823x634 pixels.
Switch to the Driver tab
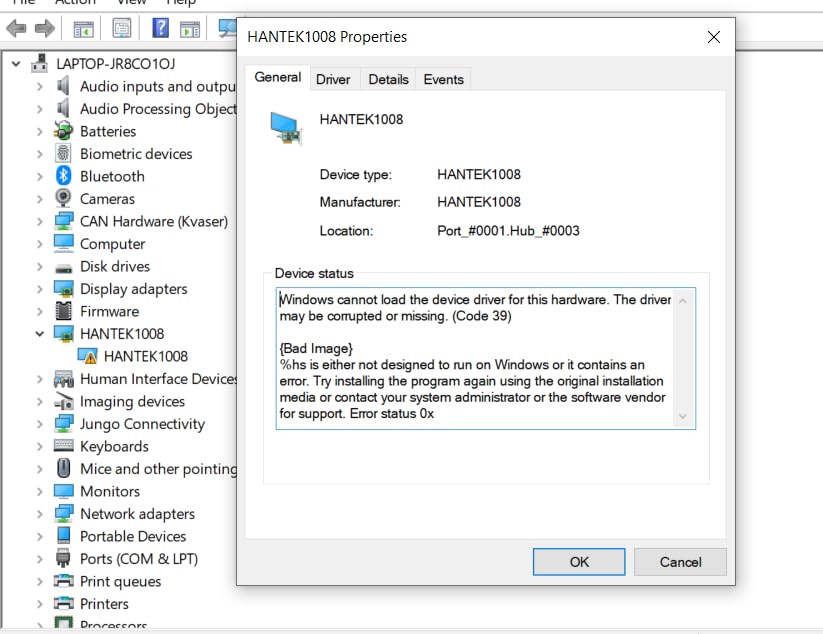point(333,79)
